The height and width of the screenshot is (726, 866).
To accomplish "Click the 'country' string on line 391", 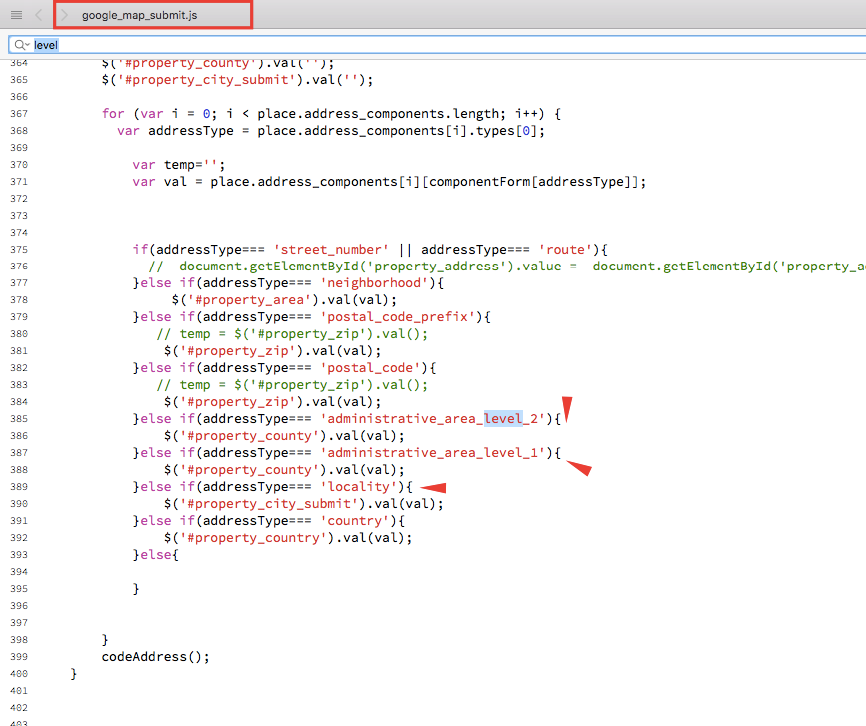I will pos(355,521).
